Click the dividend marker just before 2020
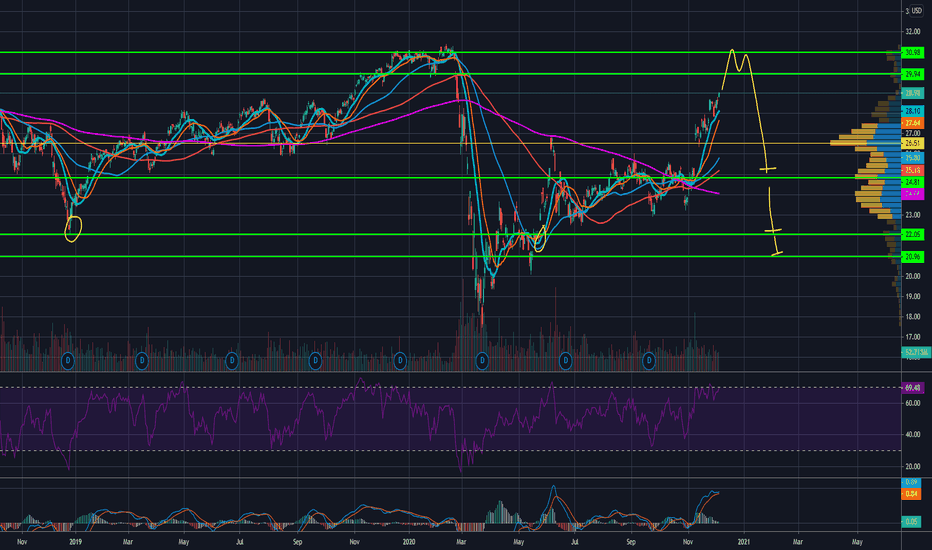The height and width of the screenshot is (550, 932). 400,360
